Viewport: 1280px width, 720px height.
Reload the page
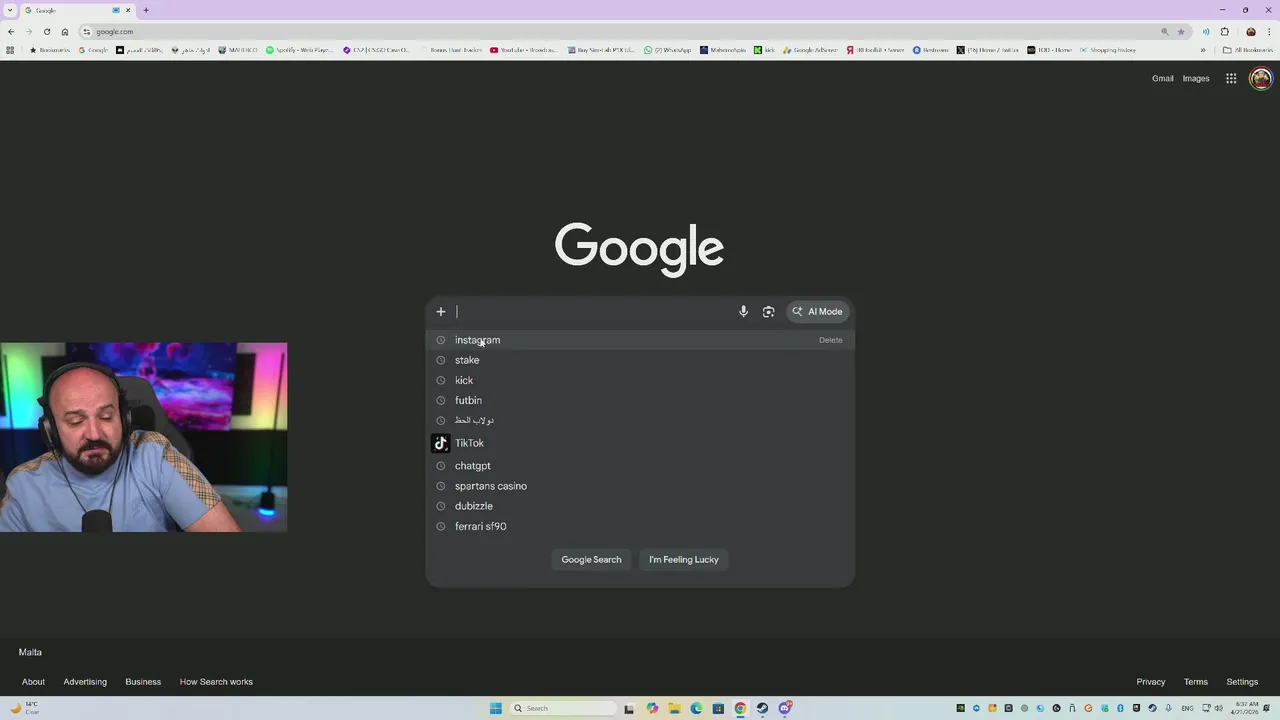coord(47,31)
